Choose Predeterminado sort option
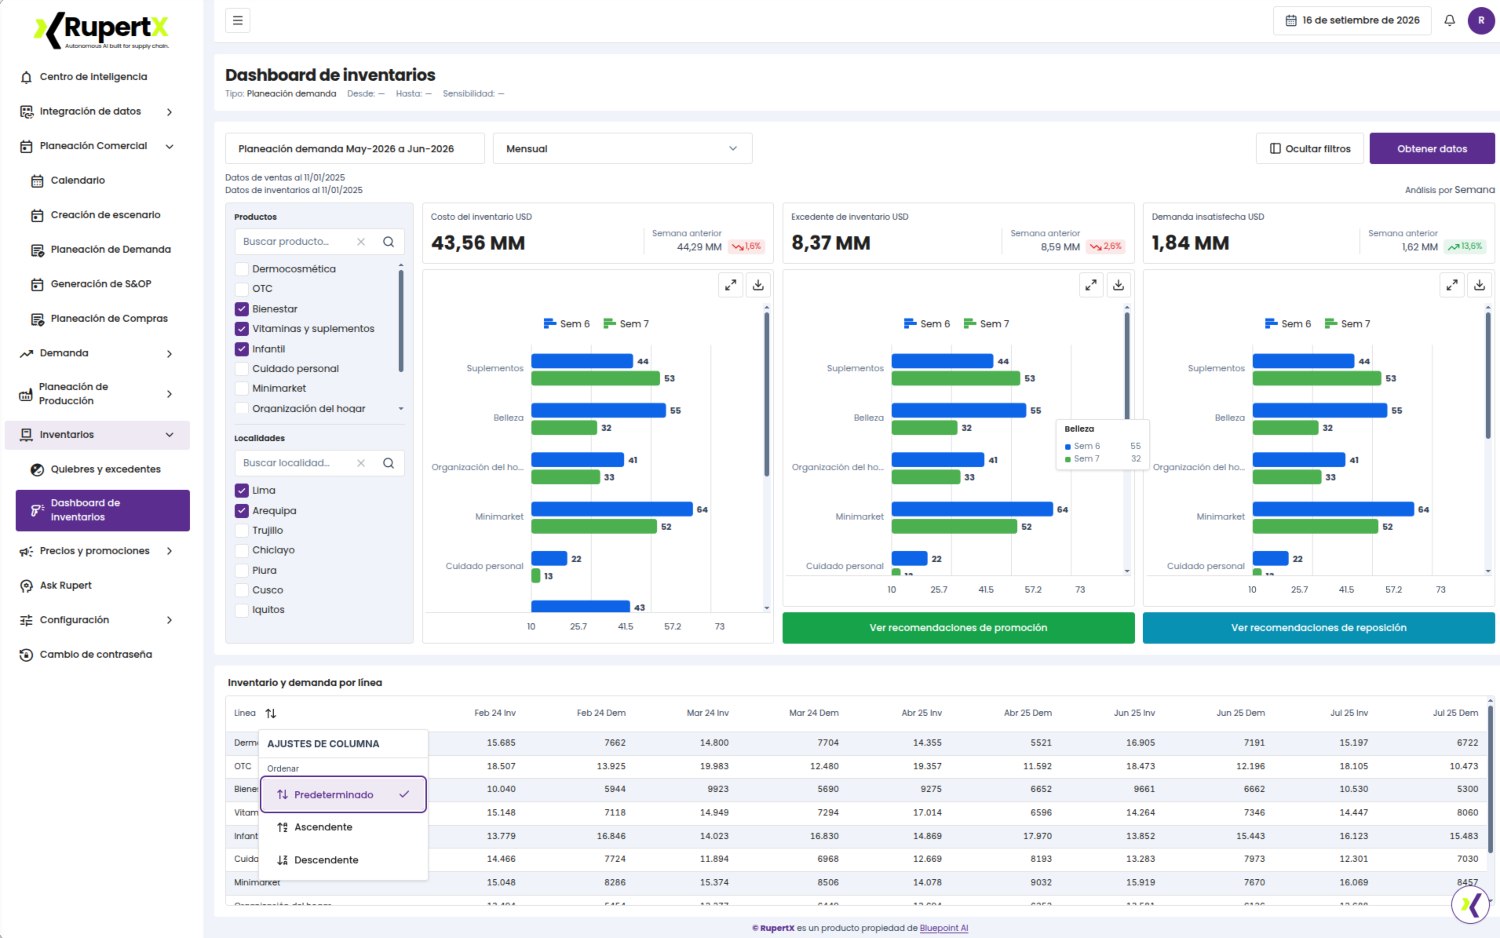Image resolution: width=1500 pixels, height=938 pixels. (x=343, y=795)
